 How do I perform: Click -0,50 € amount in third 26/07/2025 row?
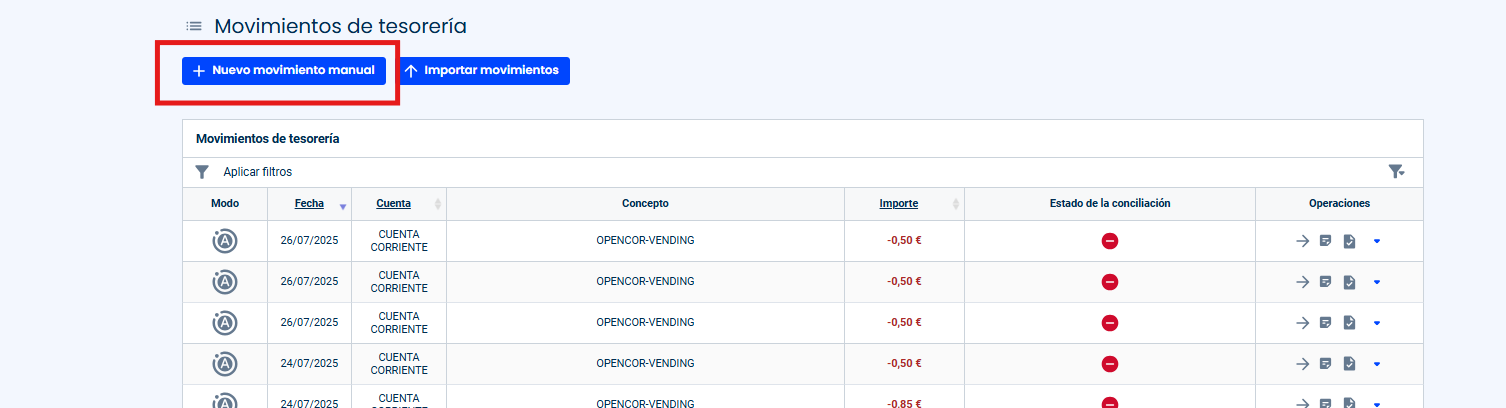pyautogui.click(x=904, y=323)
